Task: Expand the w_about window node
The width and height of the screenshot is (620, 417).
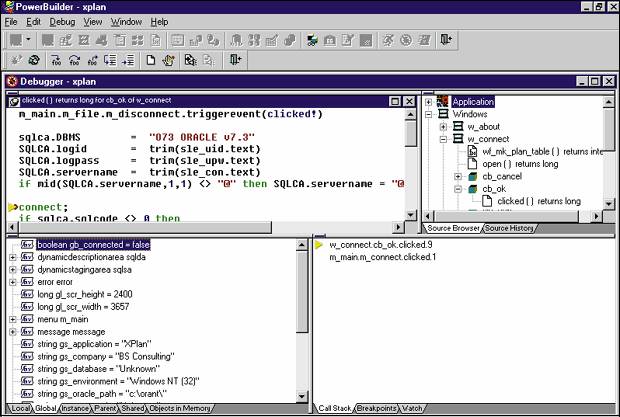Action: [443, 127]
